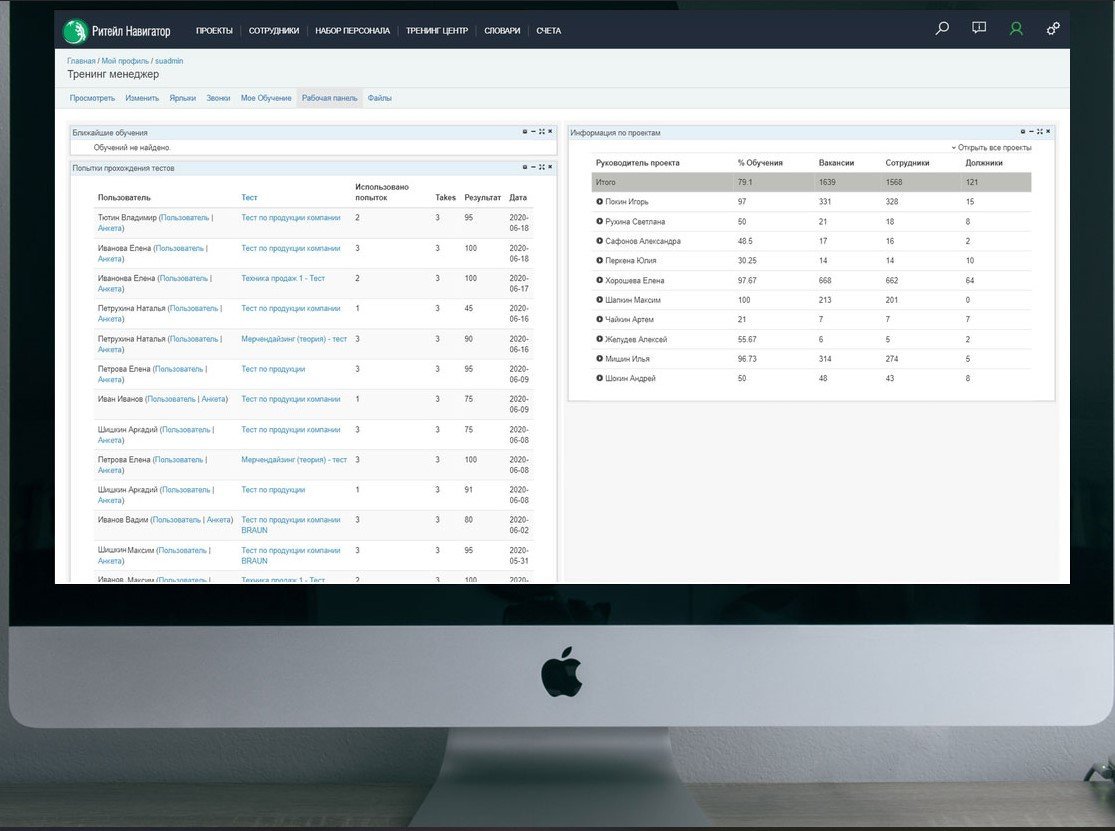Open Анкета link for Иванов Вадим

[x=219, y=520]
